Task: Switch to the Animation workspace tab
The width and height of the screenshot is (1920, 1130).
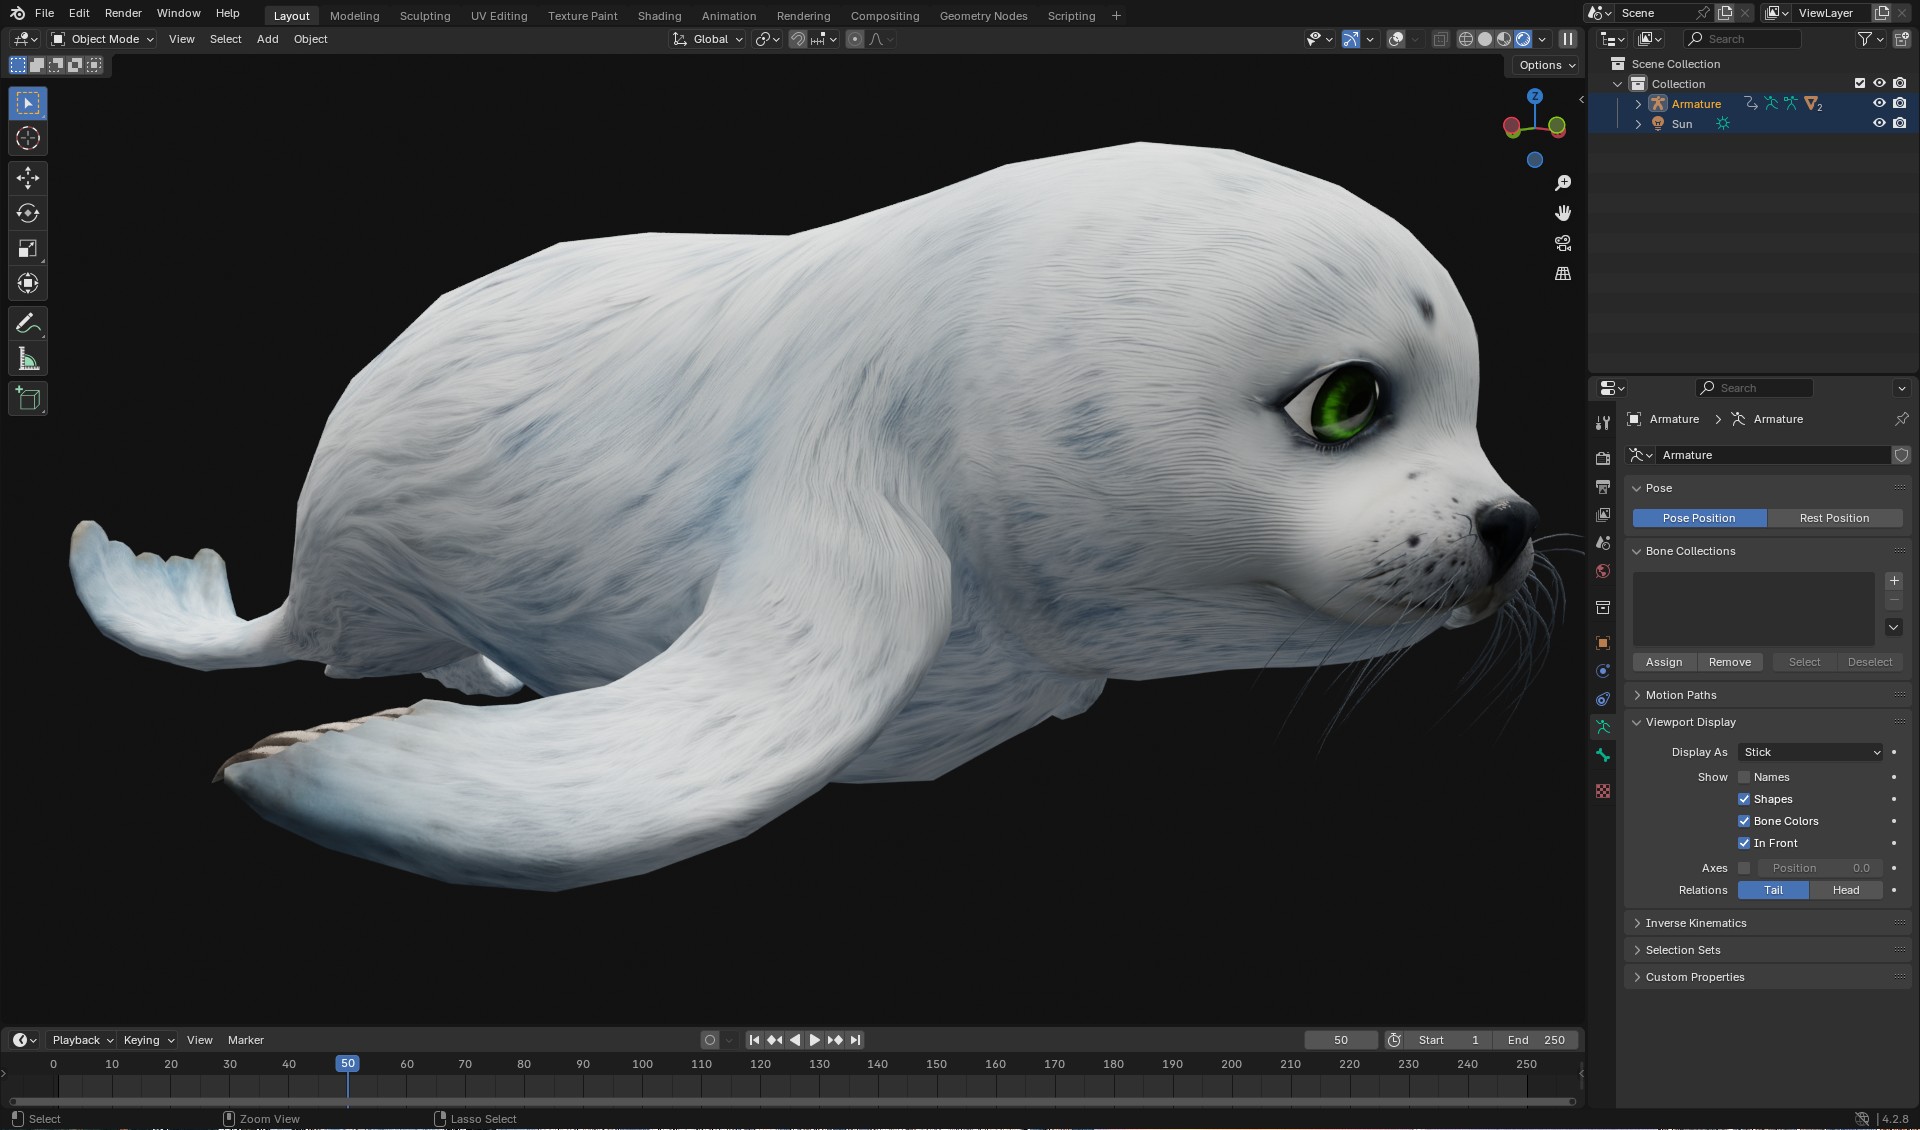Action: pos(728,15)
